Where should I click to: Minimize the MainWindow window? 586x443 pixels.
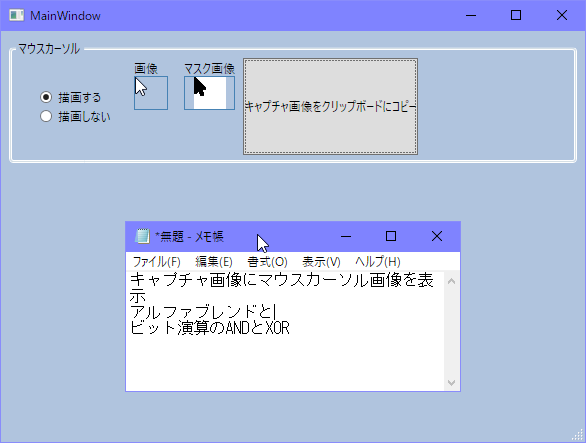coord(471,15)
